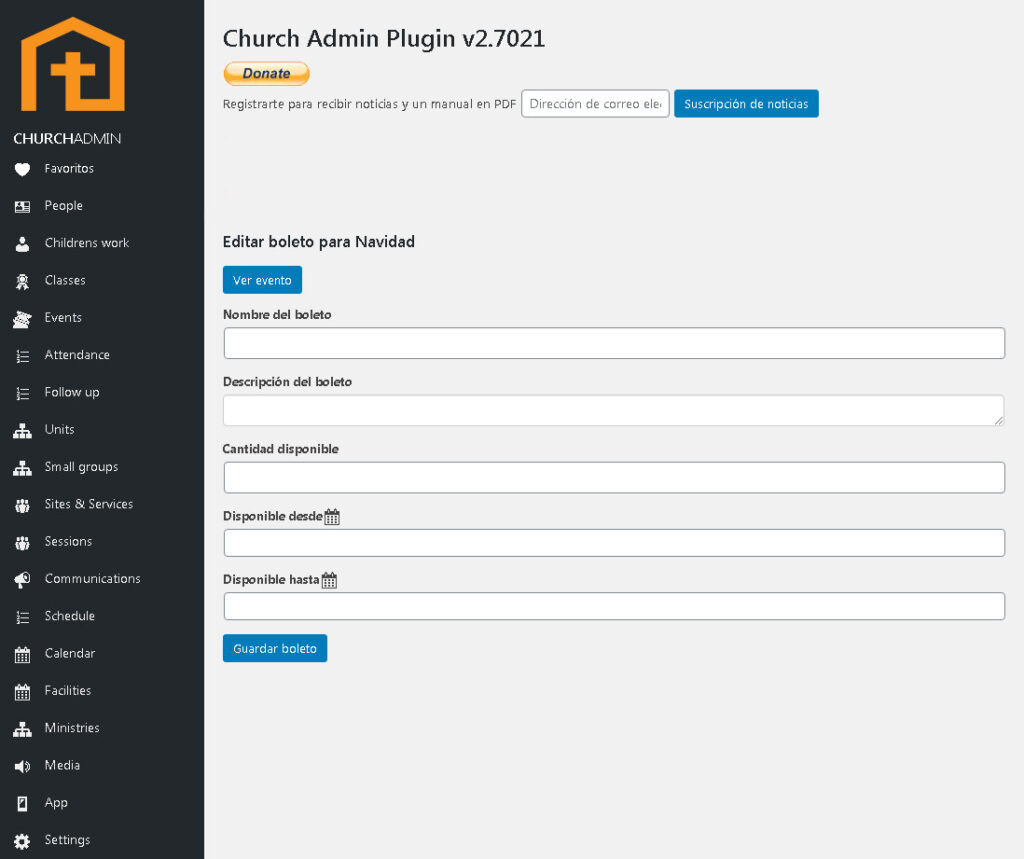Click the Communications megaphone icon
This screenshot has height=859, width=1024.
tap(22, 580)
